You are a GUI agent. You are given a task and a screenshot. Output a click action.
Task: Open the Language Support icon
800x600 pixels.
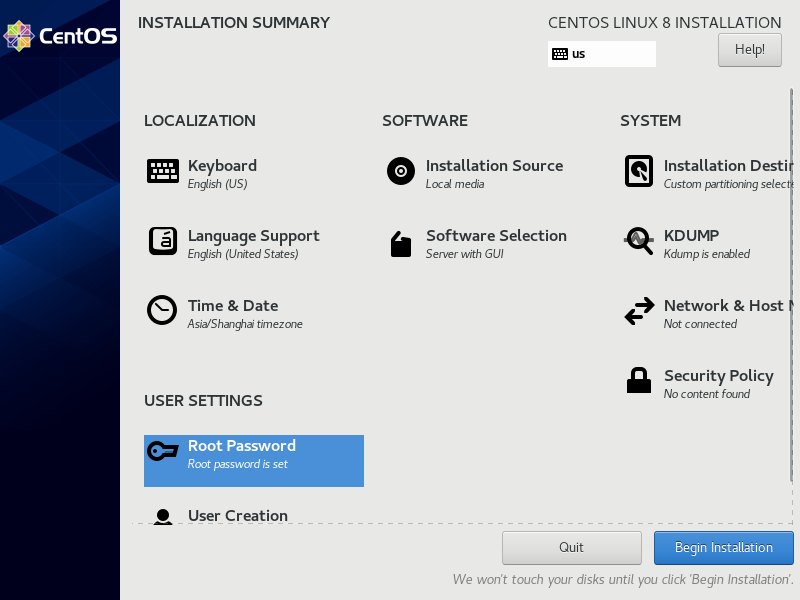click(163, 241)
